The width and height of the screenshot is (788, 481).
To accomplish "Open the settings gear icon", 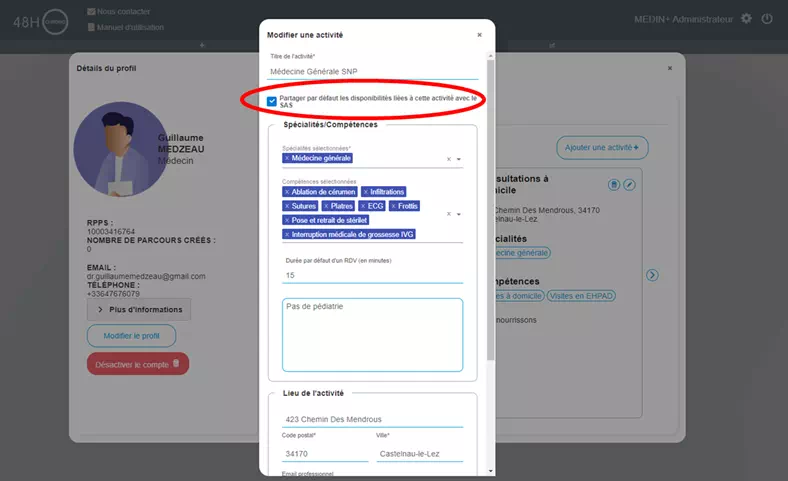I will [746, 19].
